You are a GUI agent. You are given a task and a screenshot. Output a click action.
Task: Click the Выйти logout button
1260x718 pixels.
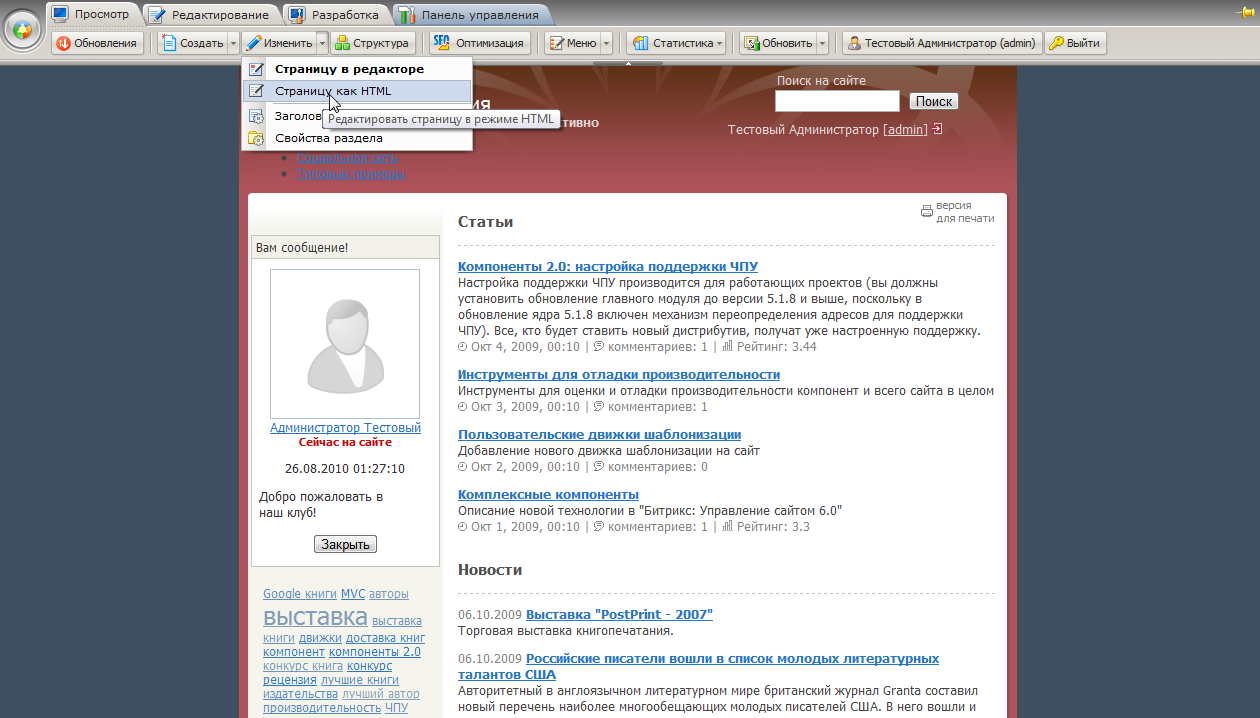(1076, 43)
